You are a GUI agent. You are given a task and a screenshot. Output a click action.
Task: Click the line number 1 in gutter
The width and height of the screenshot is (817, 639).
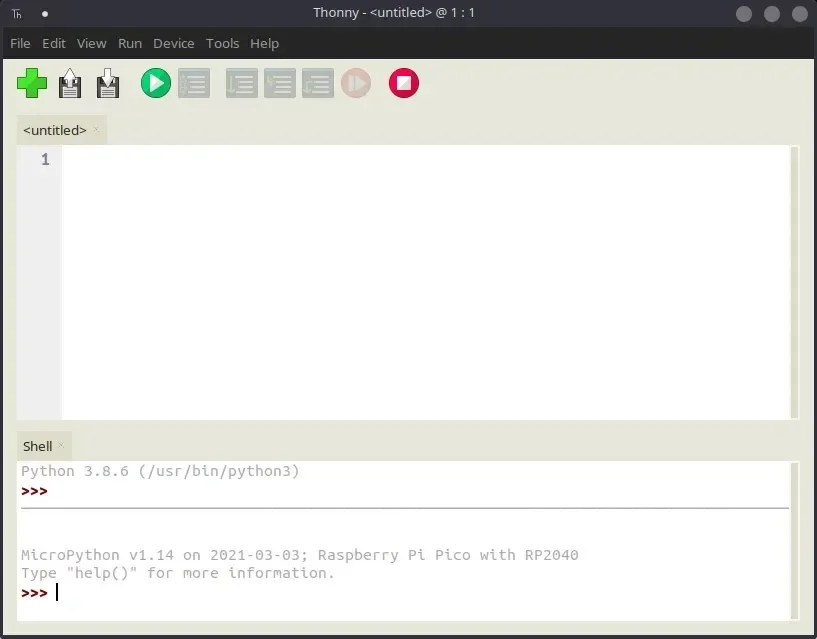[x=45, y=159]
